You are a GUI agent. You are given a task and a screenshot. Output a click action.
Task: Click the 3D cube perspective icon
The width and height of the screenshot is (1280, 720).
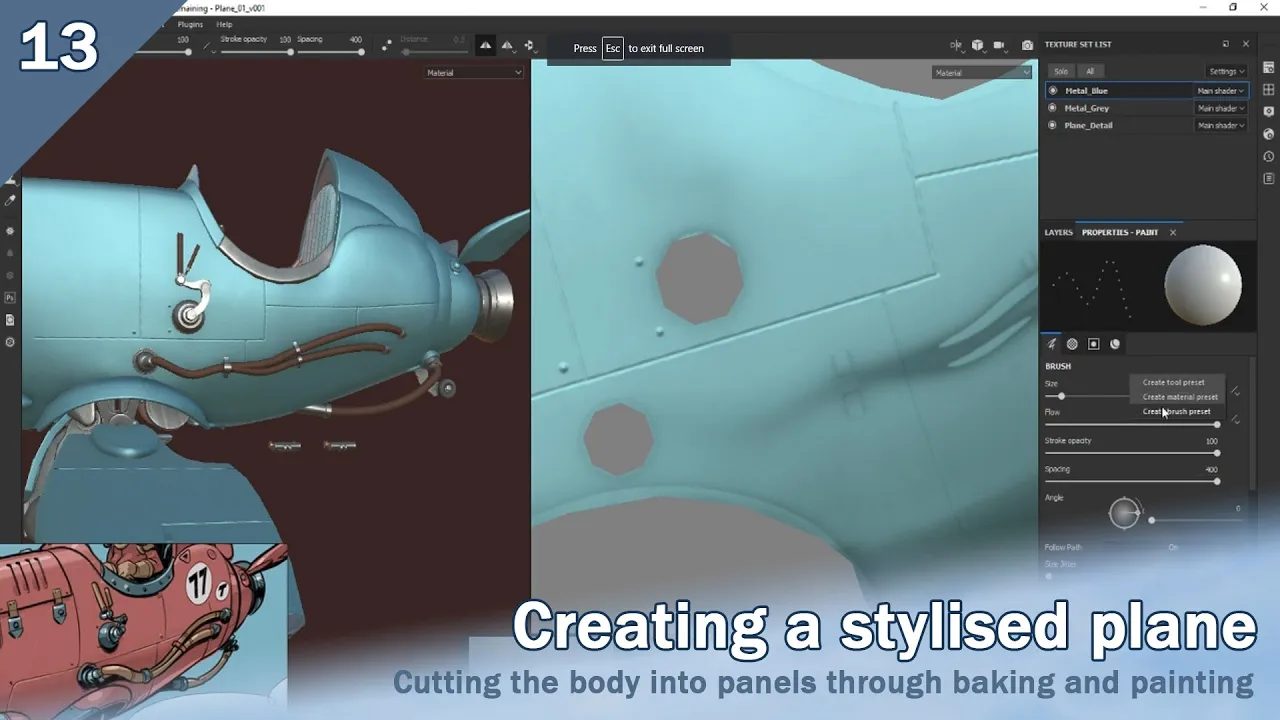click(x=977, y=45)
